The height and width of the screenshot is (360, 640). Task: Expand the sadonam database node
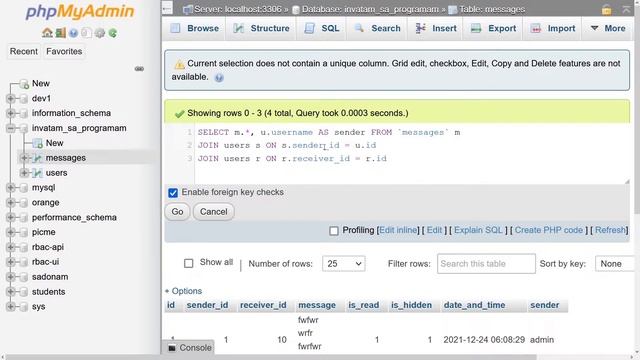click(11, 277)
